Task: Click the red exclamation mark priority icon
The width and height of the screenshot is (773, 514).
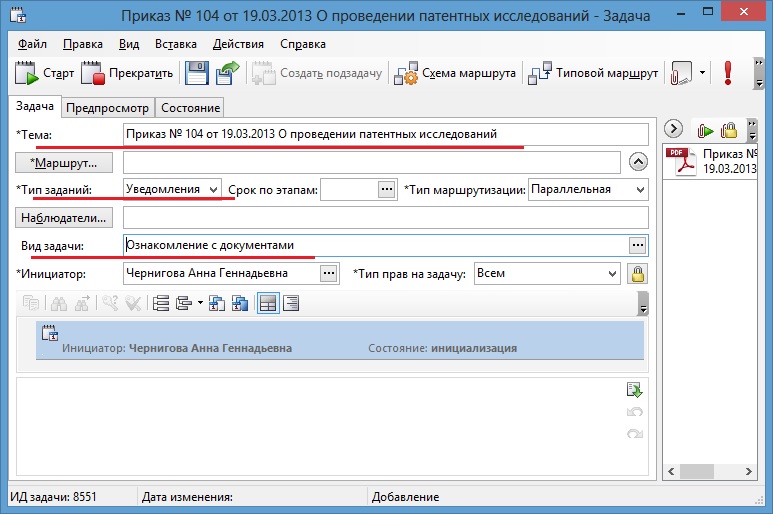Action: point(728,73)
